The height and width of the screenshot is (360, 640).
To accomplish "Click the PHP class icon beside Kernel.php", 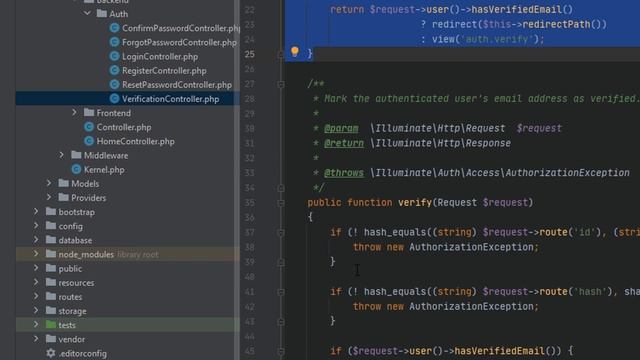I will (x=76, y=169).
